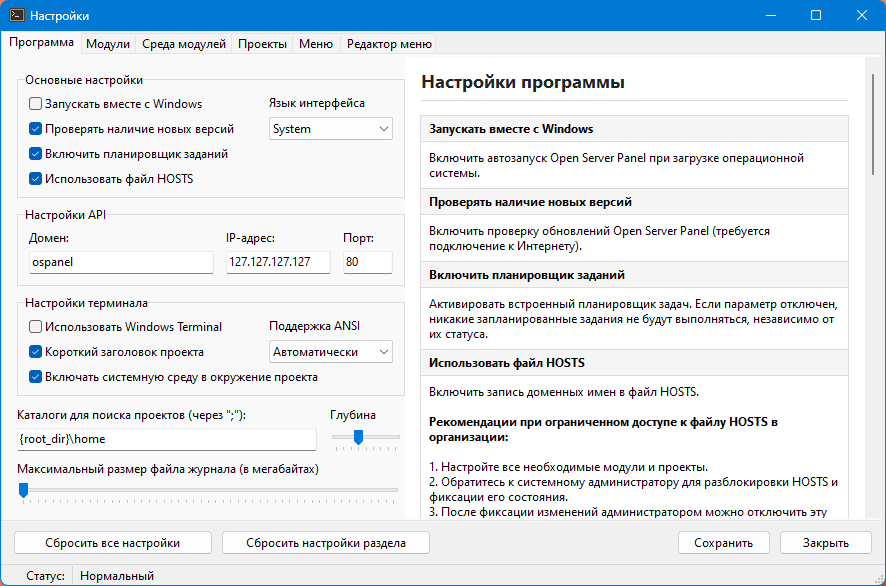Go to the "Проекты" tab
886x586 pixels.
pos(263,44)
